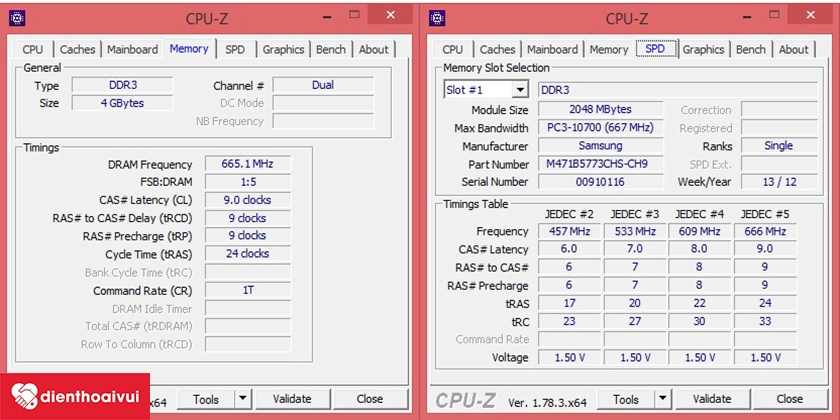
Task: Click the DRAM Frequency value 665.1 MHz
Action: click(x=248, y=164)
